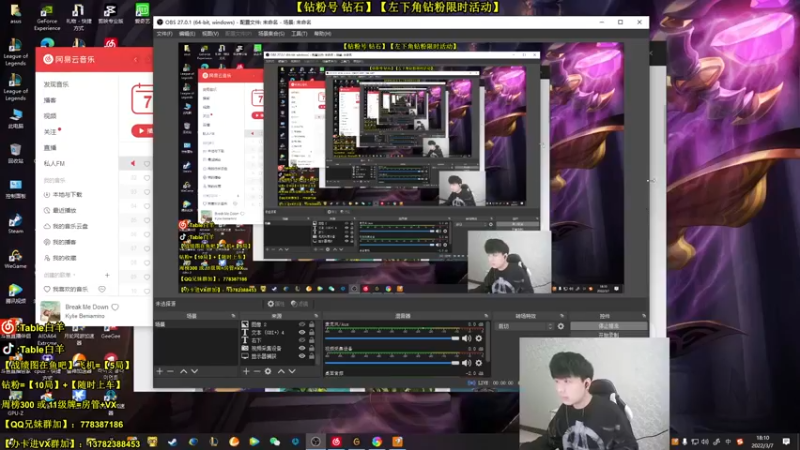Undock the Scenes panel via its header icon
Viewport: 800px width, 450px height.
coord(233,316)
